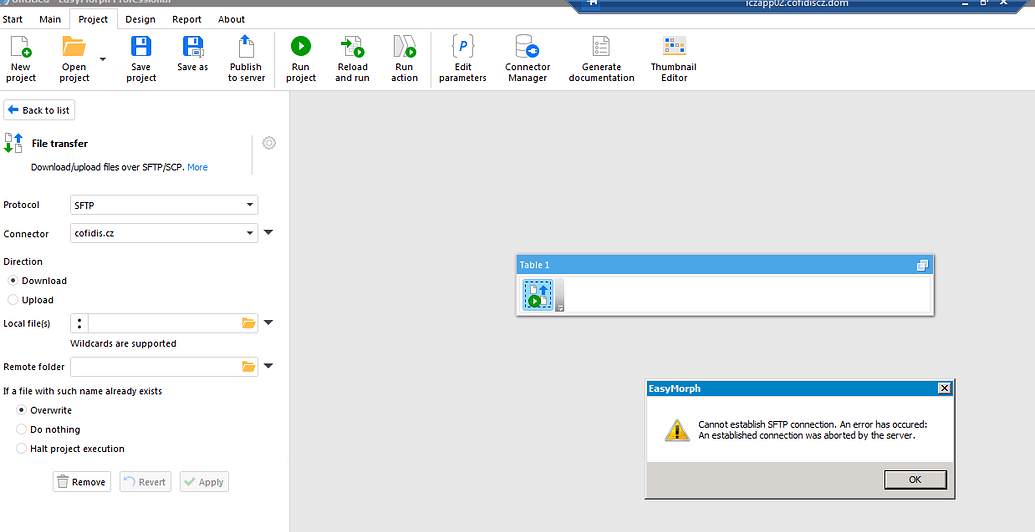Publish to server
The width and height of the screenshot is (1035, 532).
[x=246, y=59]
